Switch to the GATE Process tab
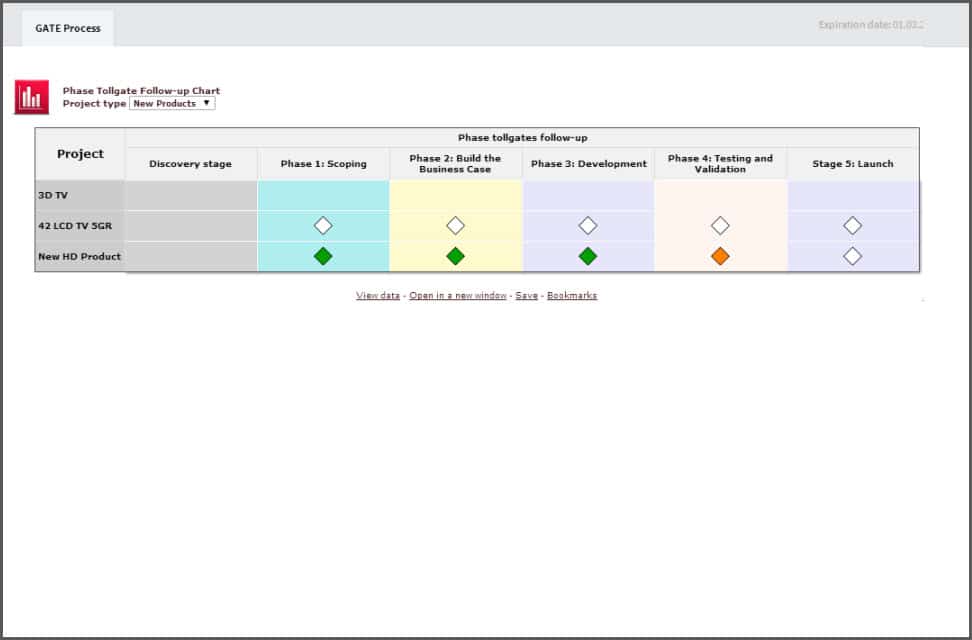 pyautogui.click(x=68, y=28)
